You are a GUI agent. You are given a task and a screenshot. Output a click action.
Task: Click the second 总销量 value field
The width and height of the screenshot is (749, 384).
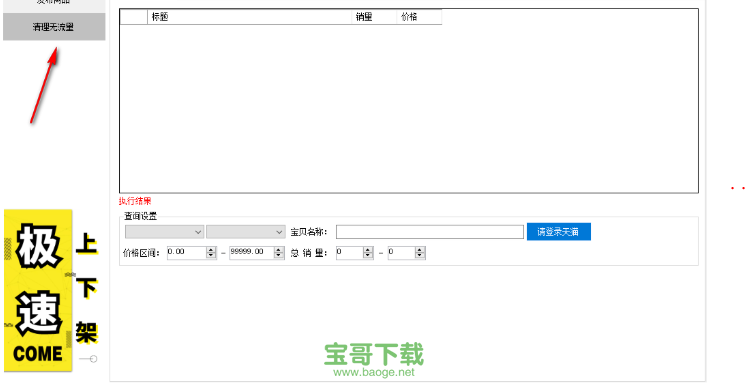[x=402, y=253]
